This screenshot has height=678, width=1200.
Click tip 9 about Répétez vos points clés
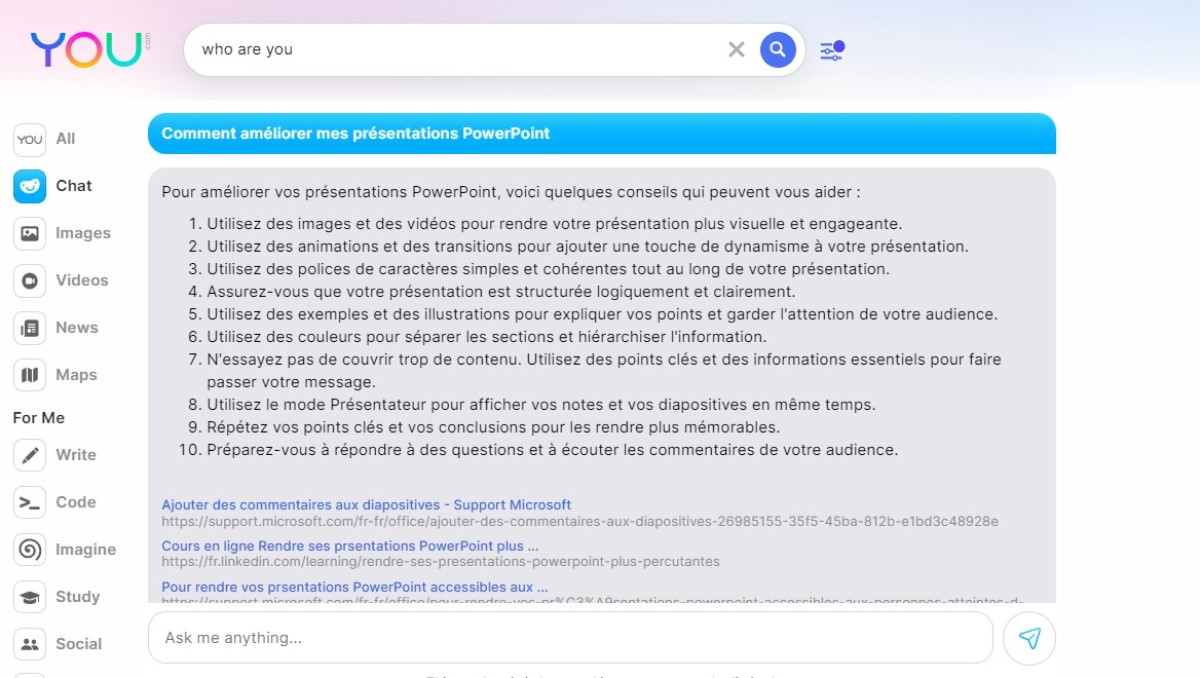[x=493, y=427]
